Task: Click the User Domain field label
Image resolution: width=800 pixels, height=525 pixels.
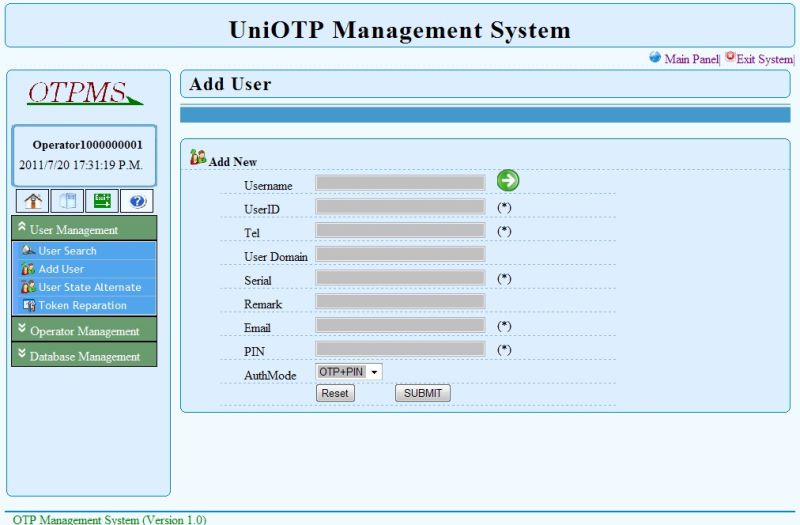Action: pos(276,257)
